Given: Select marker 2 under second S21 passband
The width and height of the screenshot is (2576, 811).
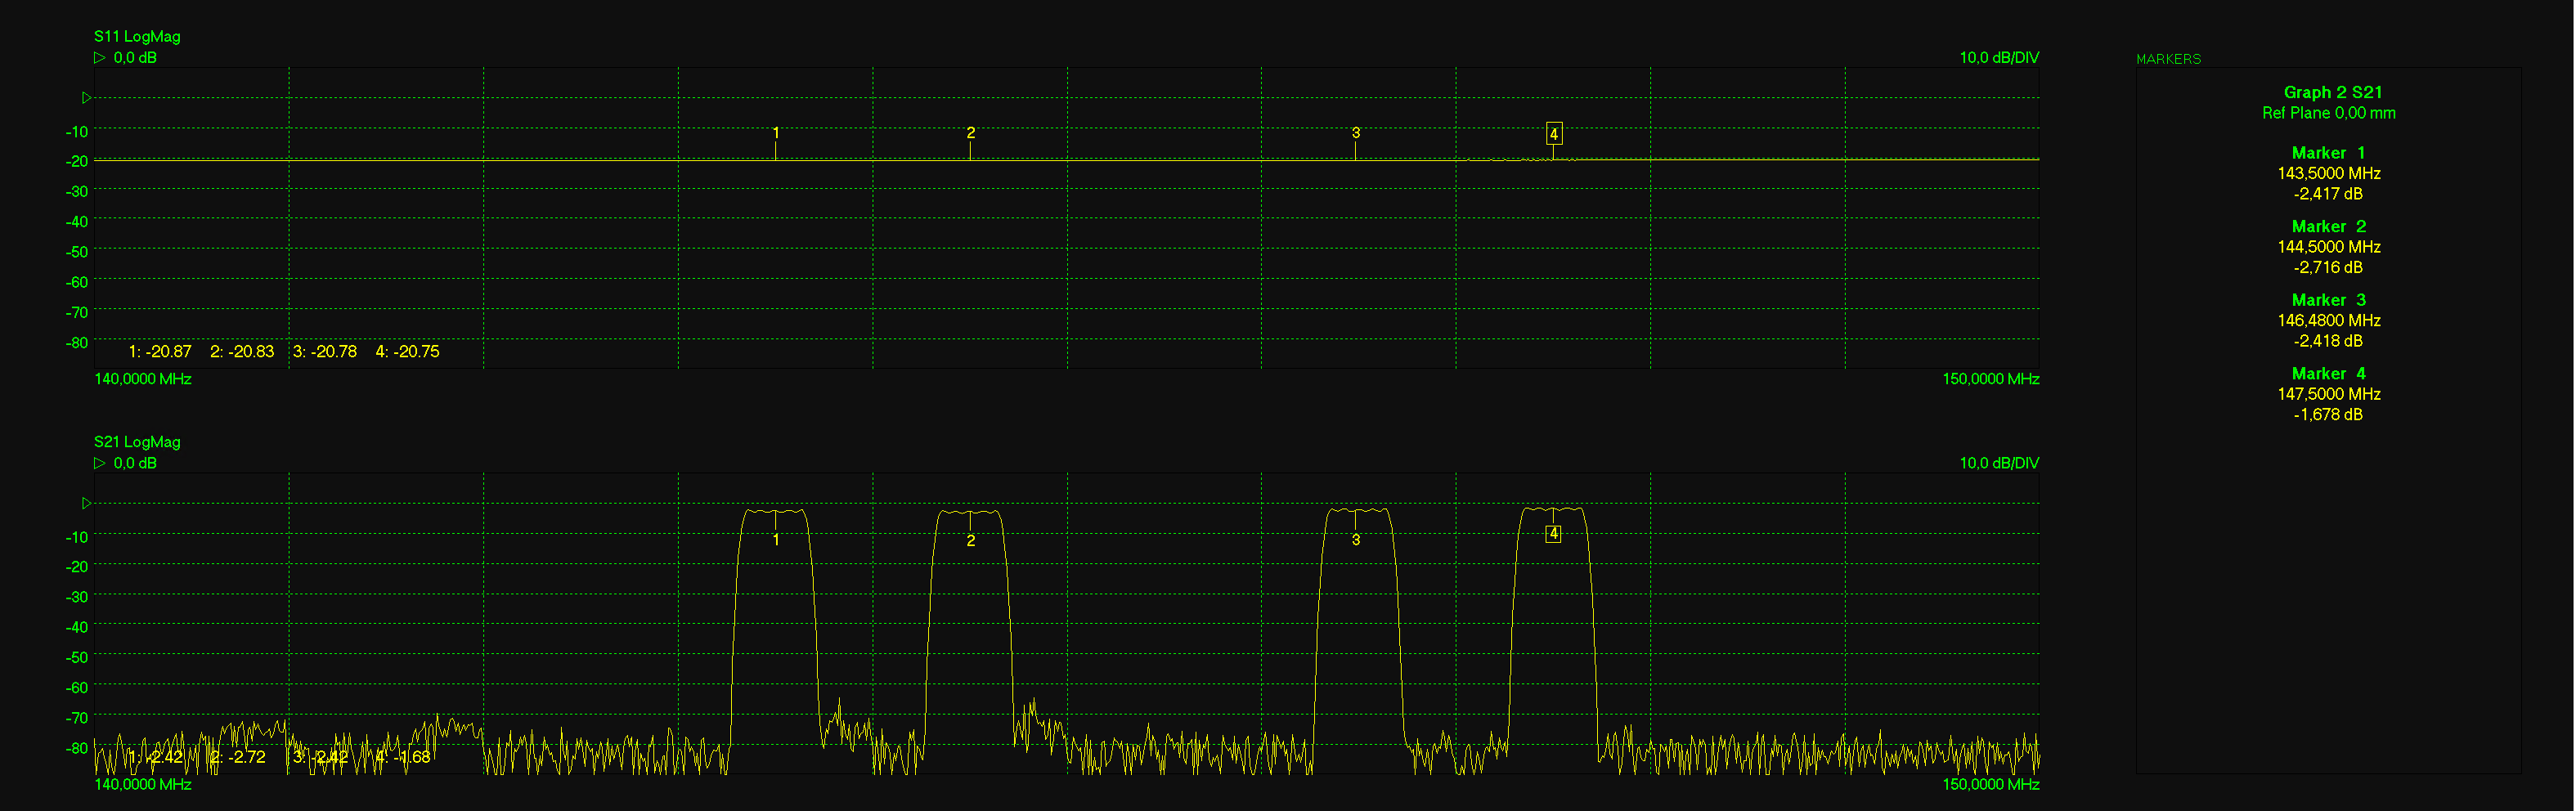Looking at the screenshot, I should pyautogui.click(x=970, y=540).
